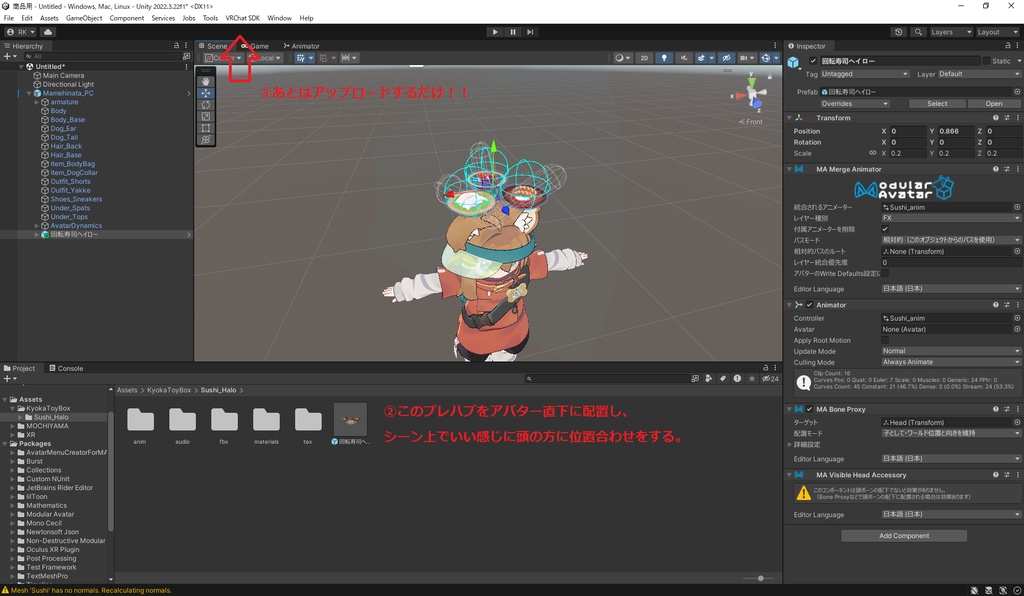The width and height of the screenshot is (1024, 596).
Task: Open the scene camera settings icon
Action: click(x=744, y=58)
